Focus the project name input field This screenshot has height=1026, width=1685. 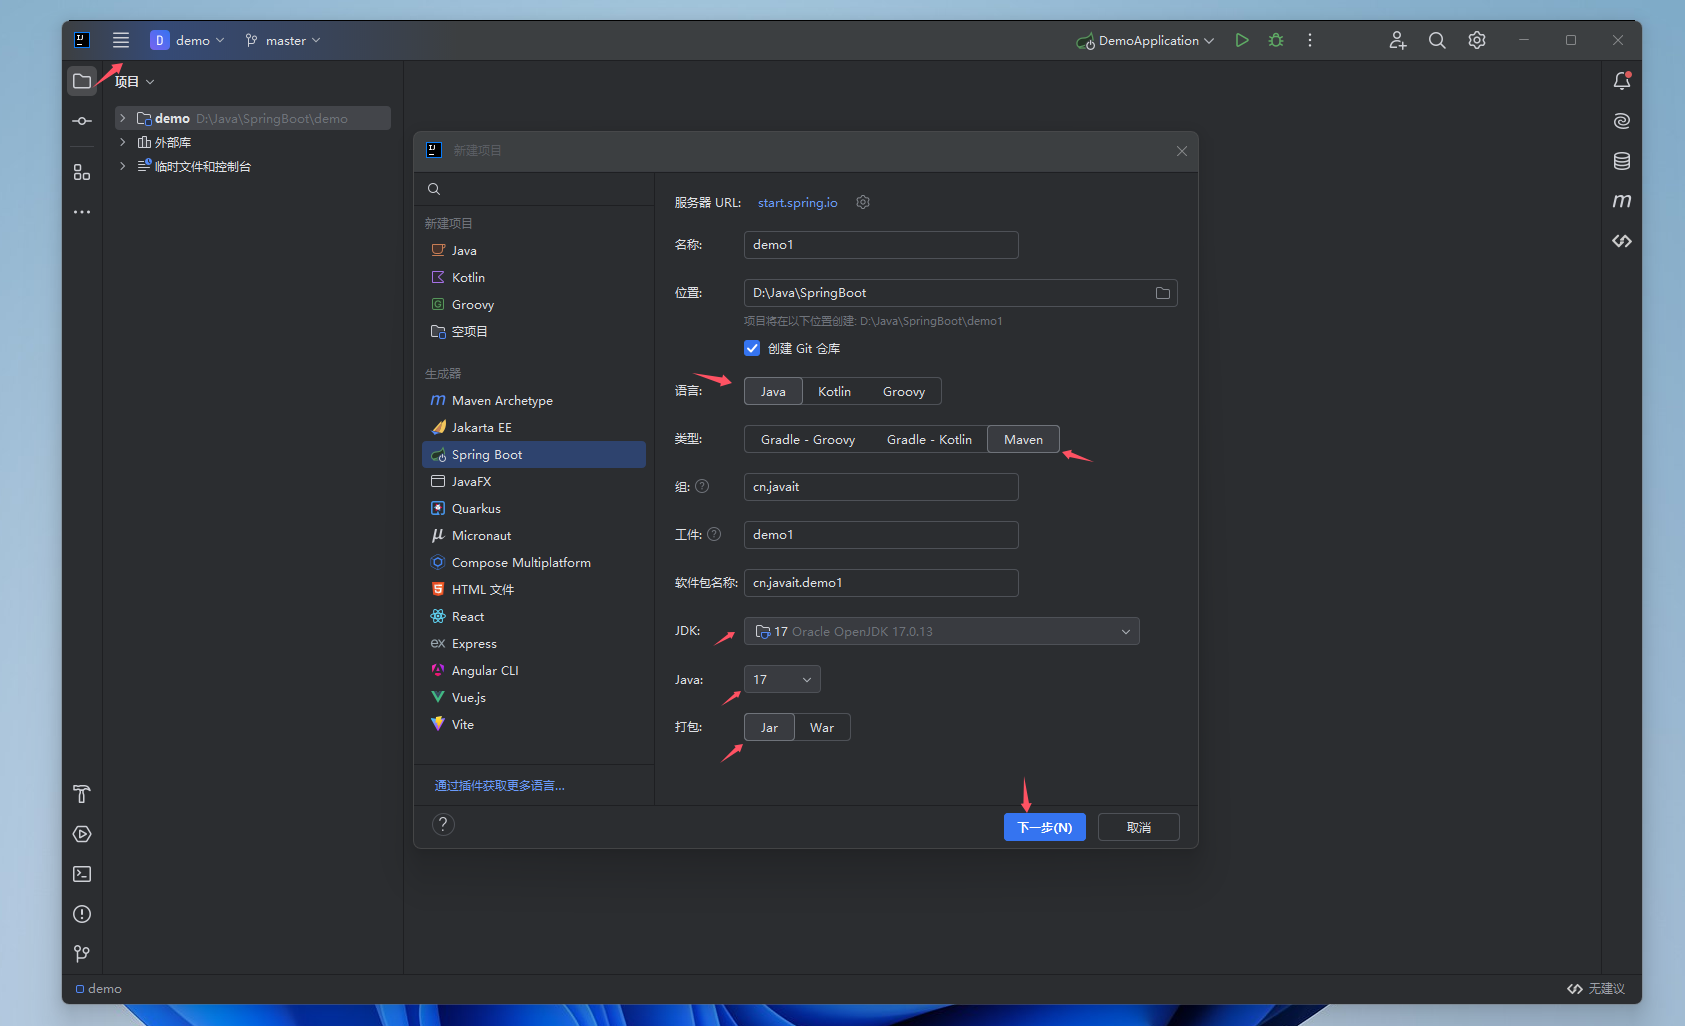tap(881, 245)
